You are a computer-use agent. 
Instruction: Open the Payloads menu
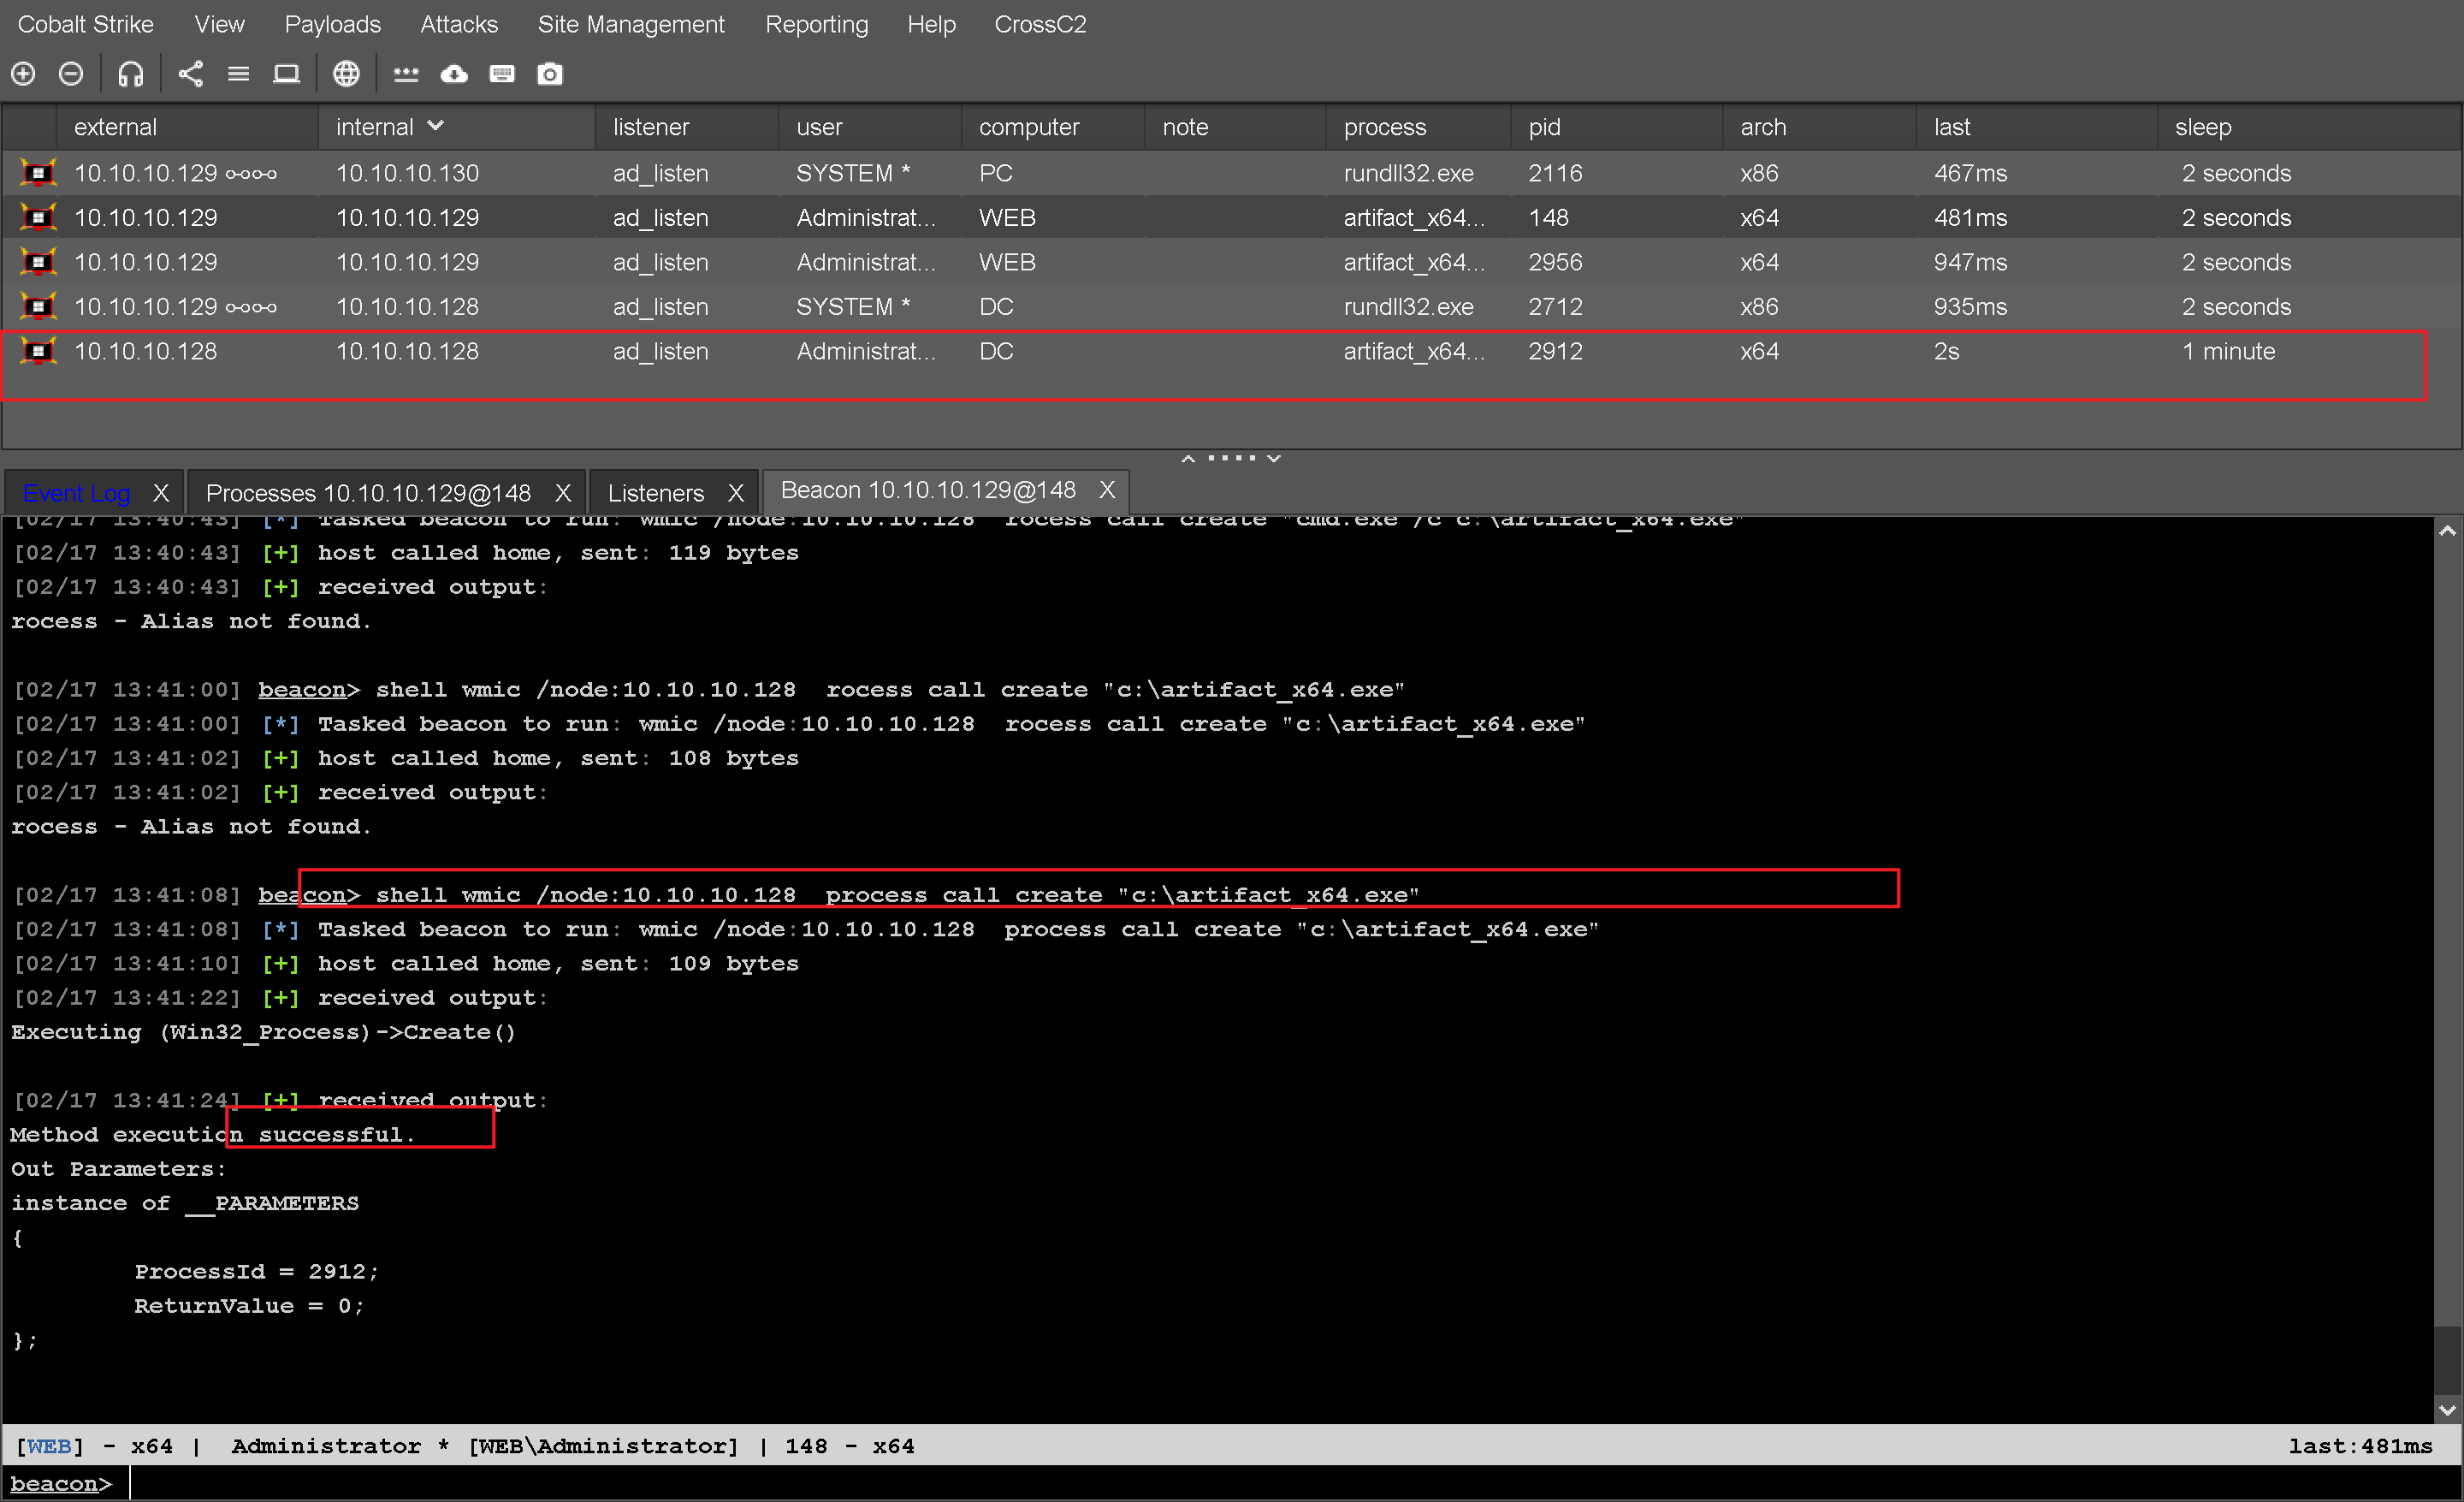(x=332, y=24)
